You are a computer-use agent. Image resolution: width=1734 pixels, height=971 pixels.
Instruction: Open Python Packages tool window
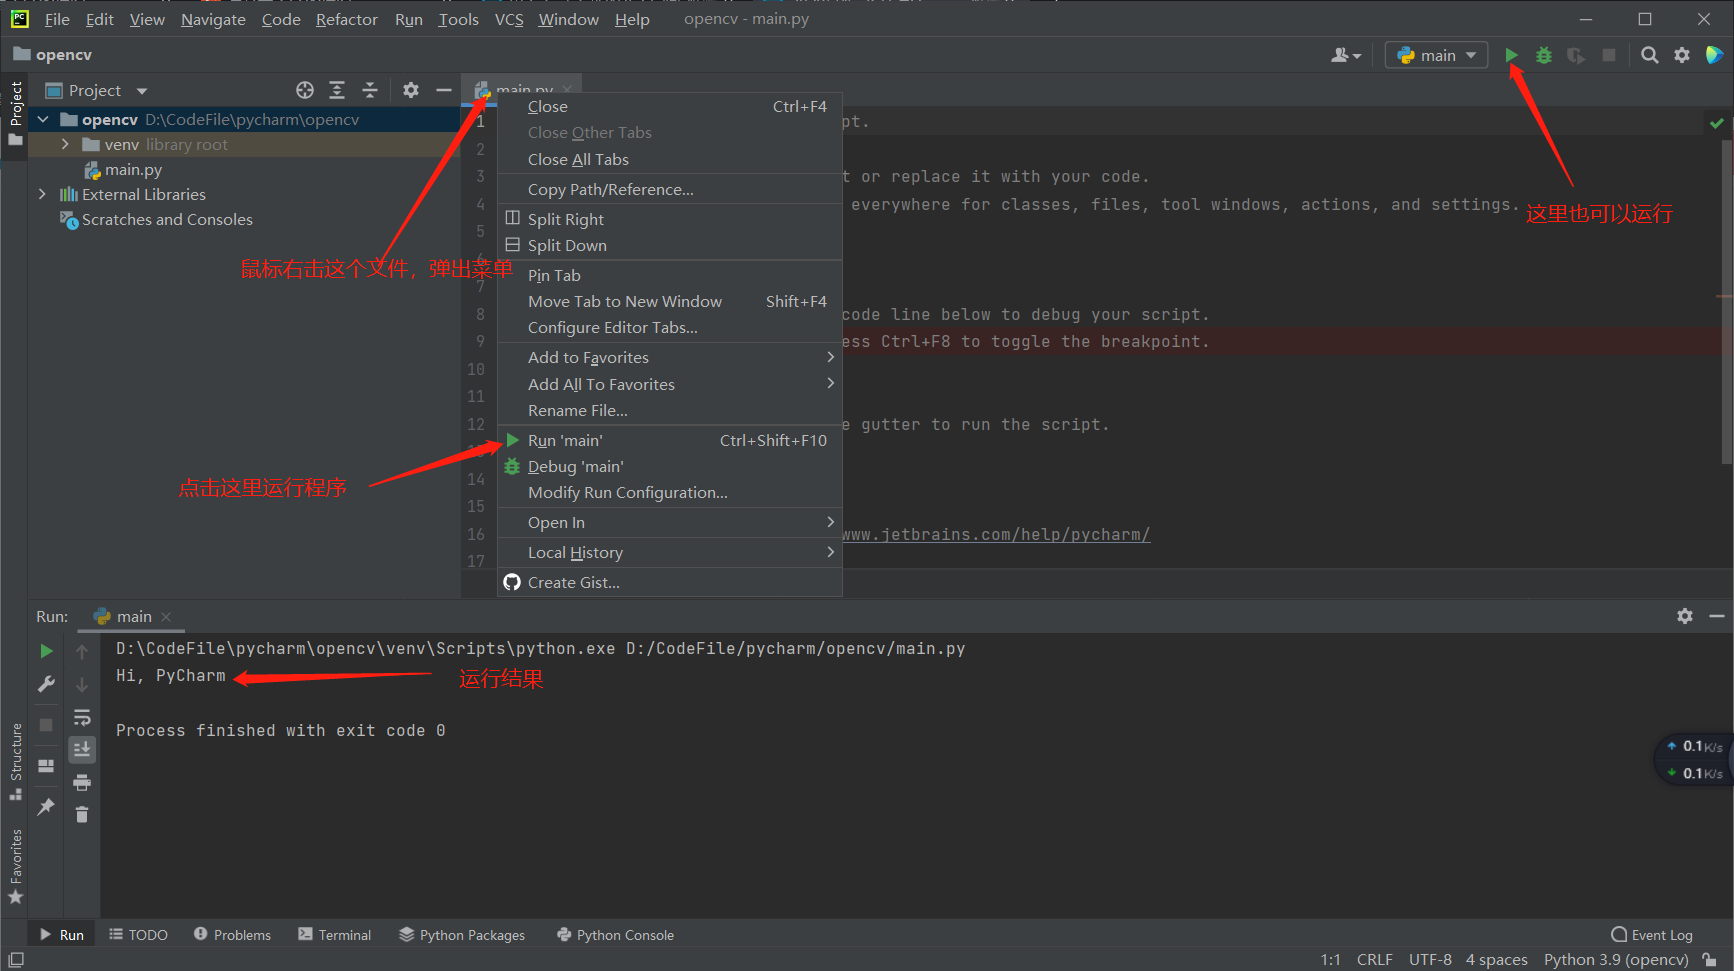(462, 935)
